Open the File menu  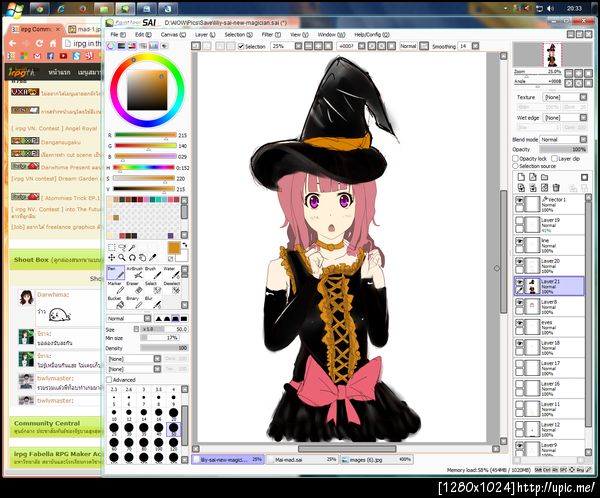click(x=118, y=34)
